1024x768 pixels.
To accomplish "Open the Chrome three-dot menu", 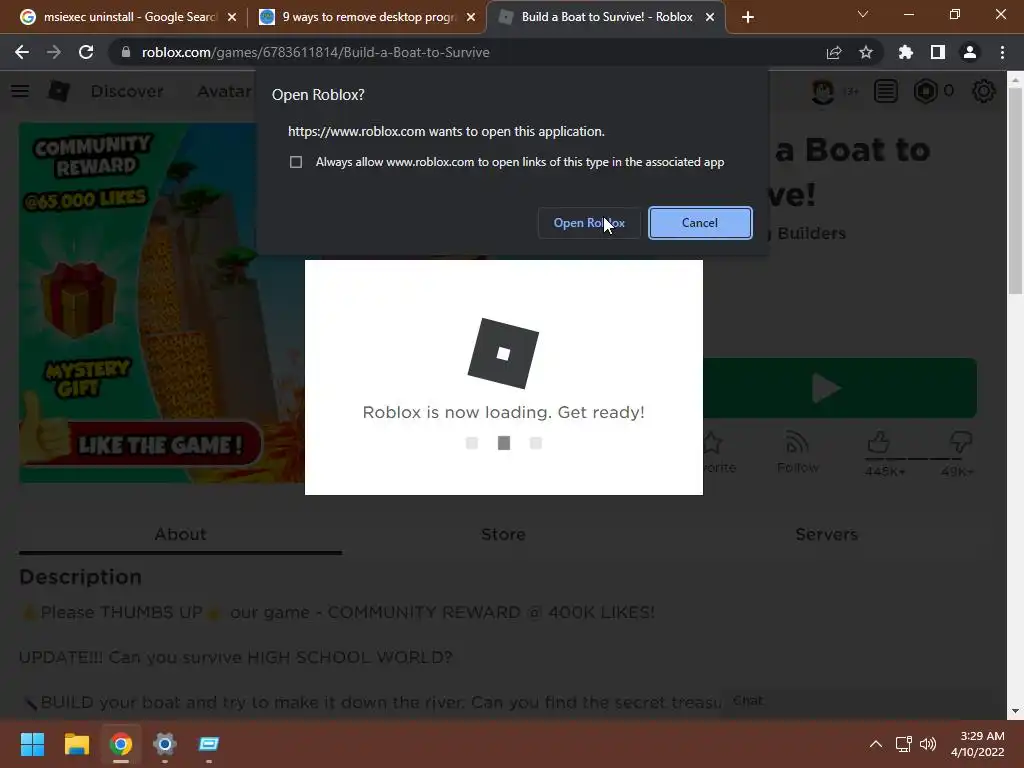I will pyautogui.click(x=1002, y=52).
